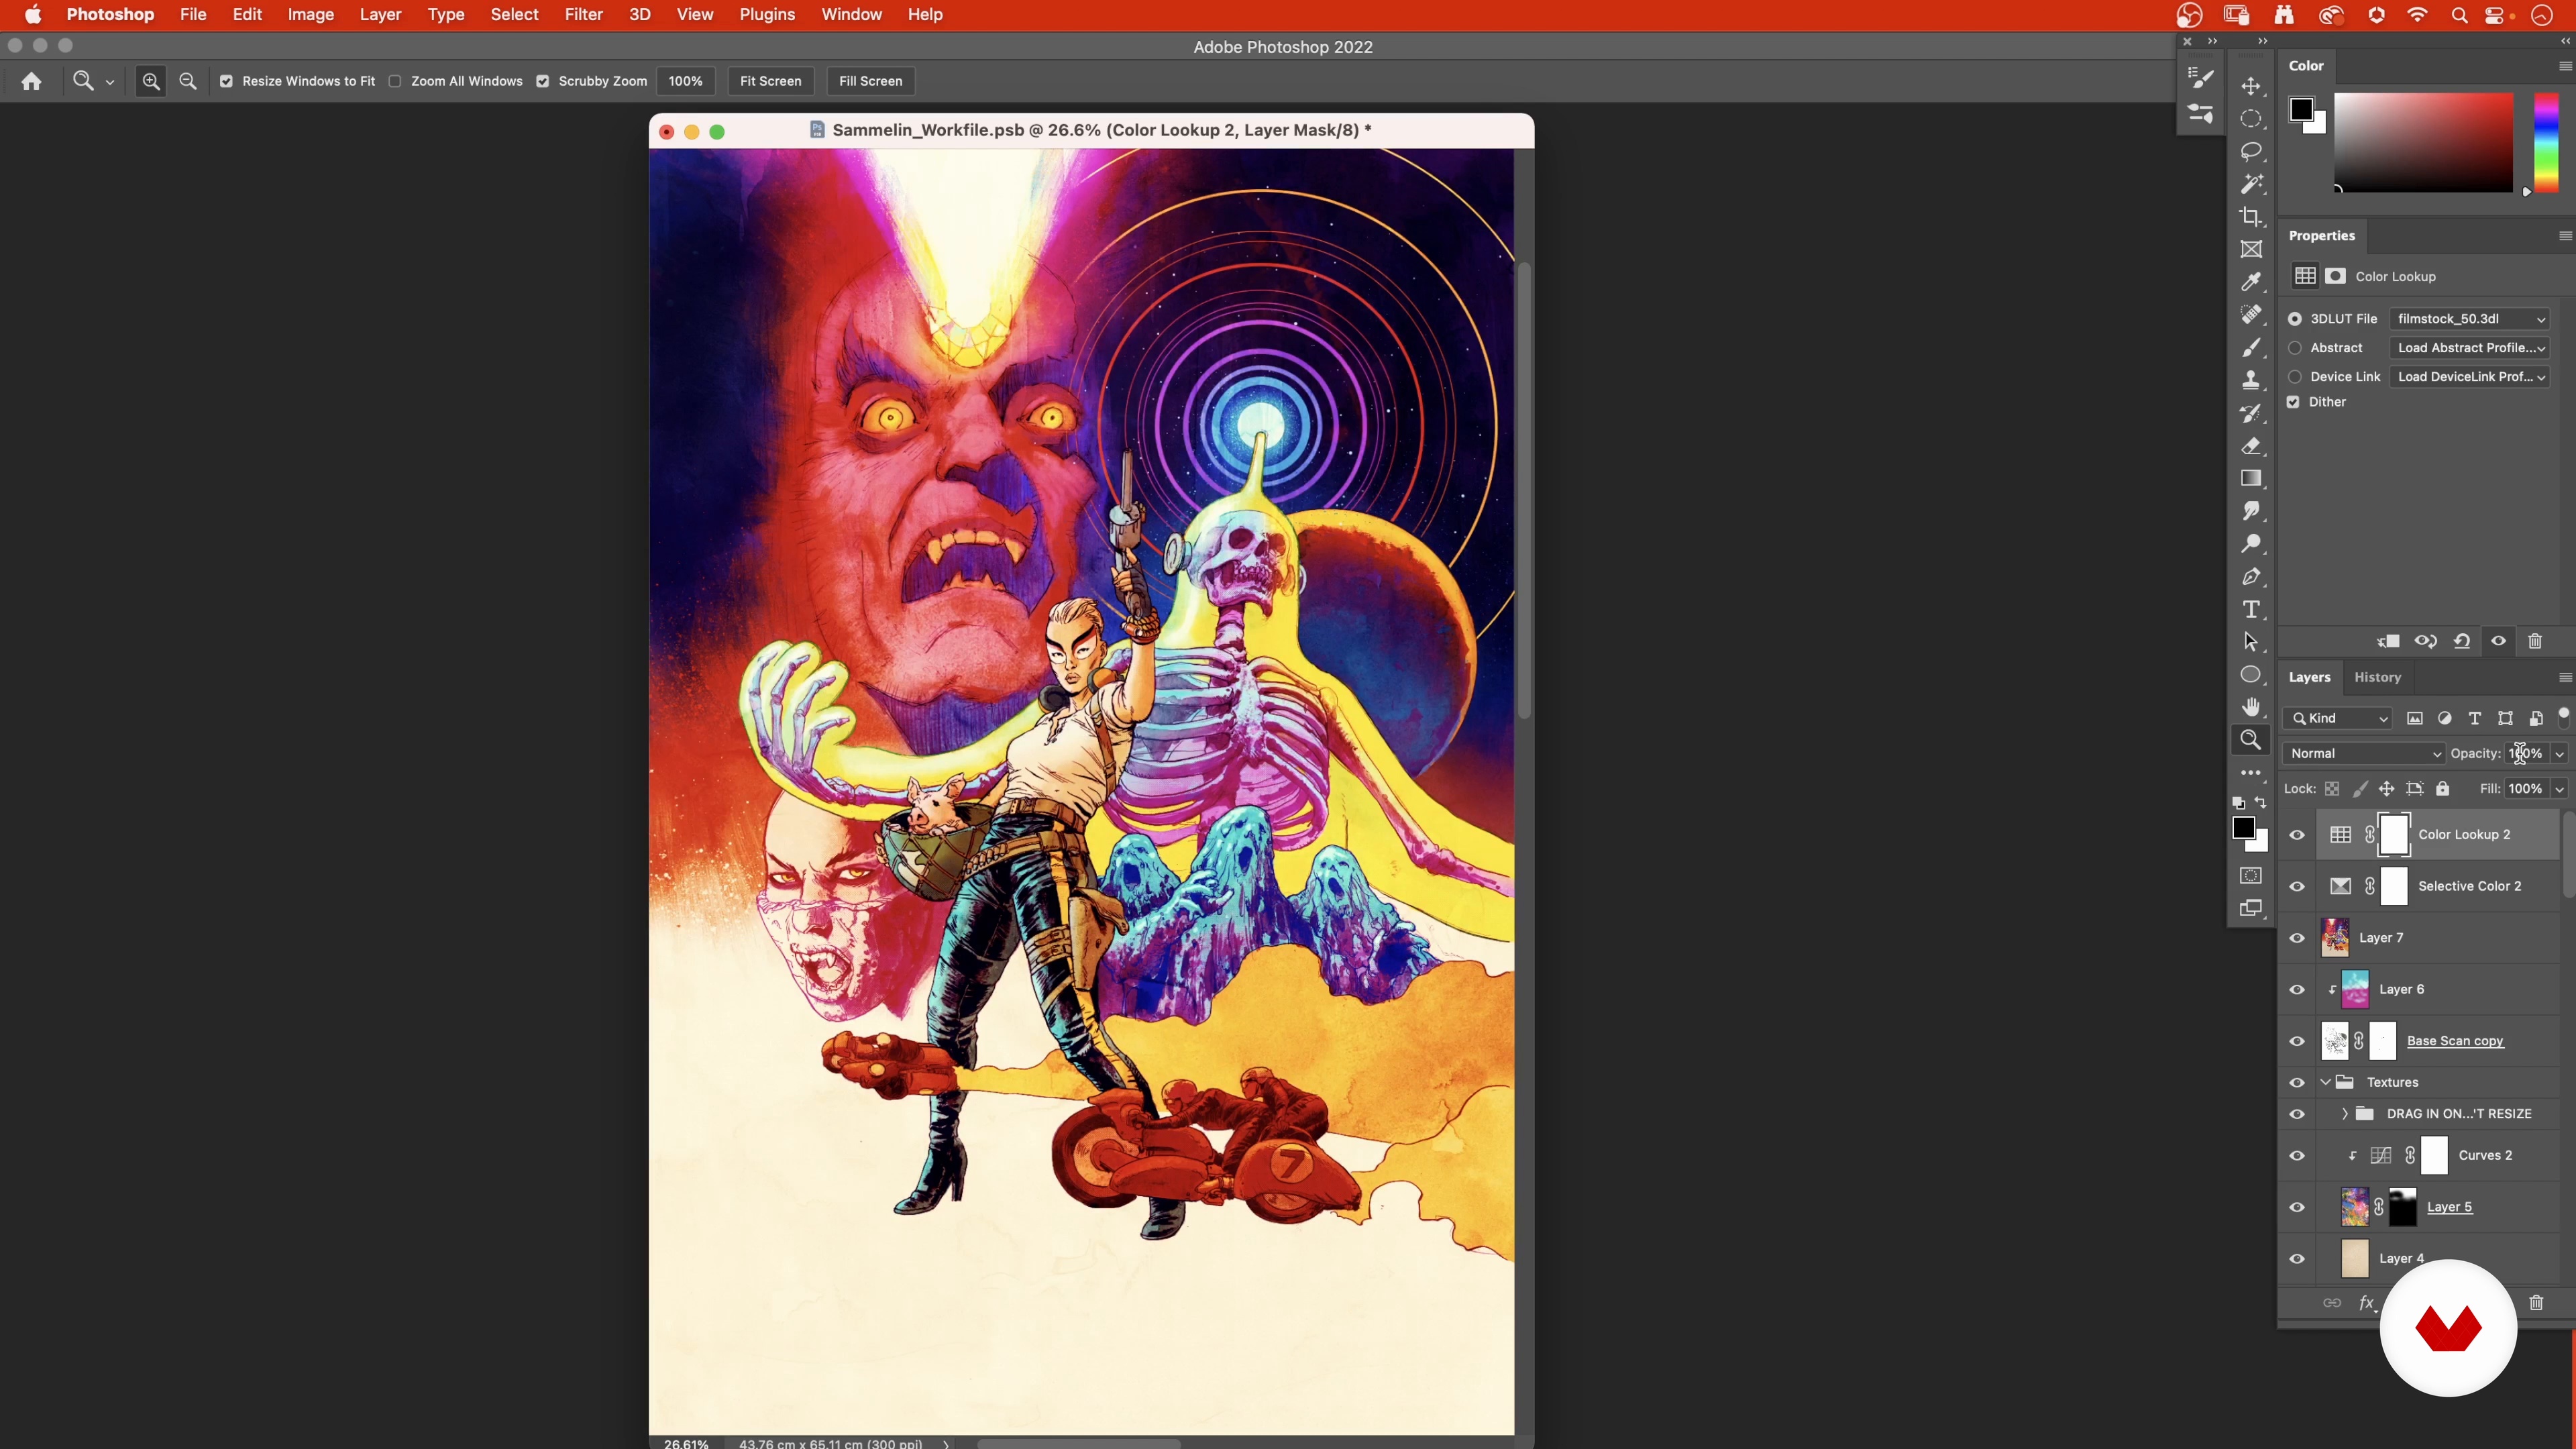
Task: Select the Abstract radio button
Action: coord(2295,348)
